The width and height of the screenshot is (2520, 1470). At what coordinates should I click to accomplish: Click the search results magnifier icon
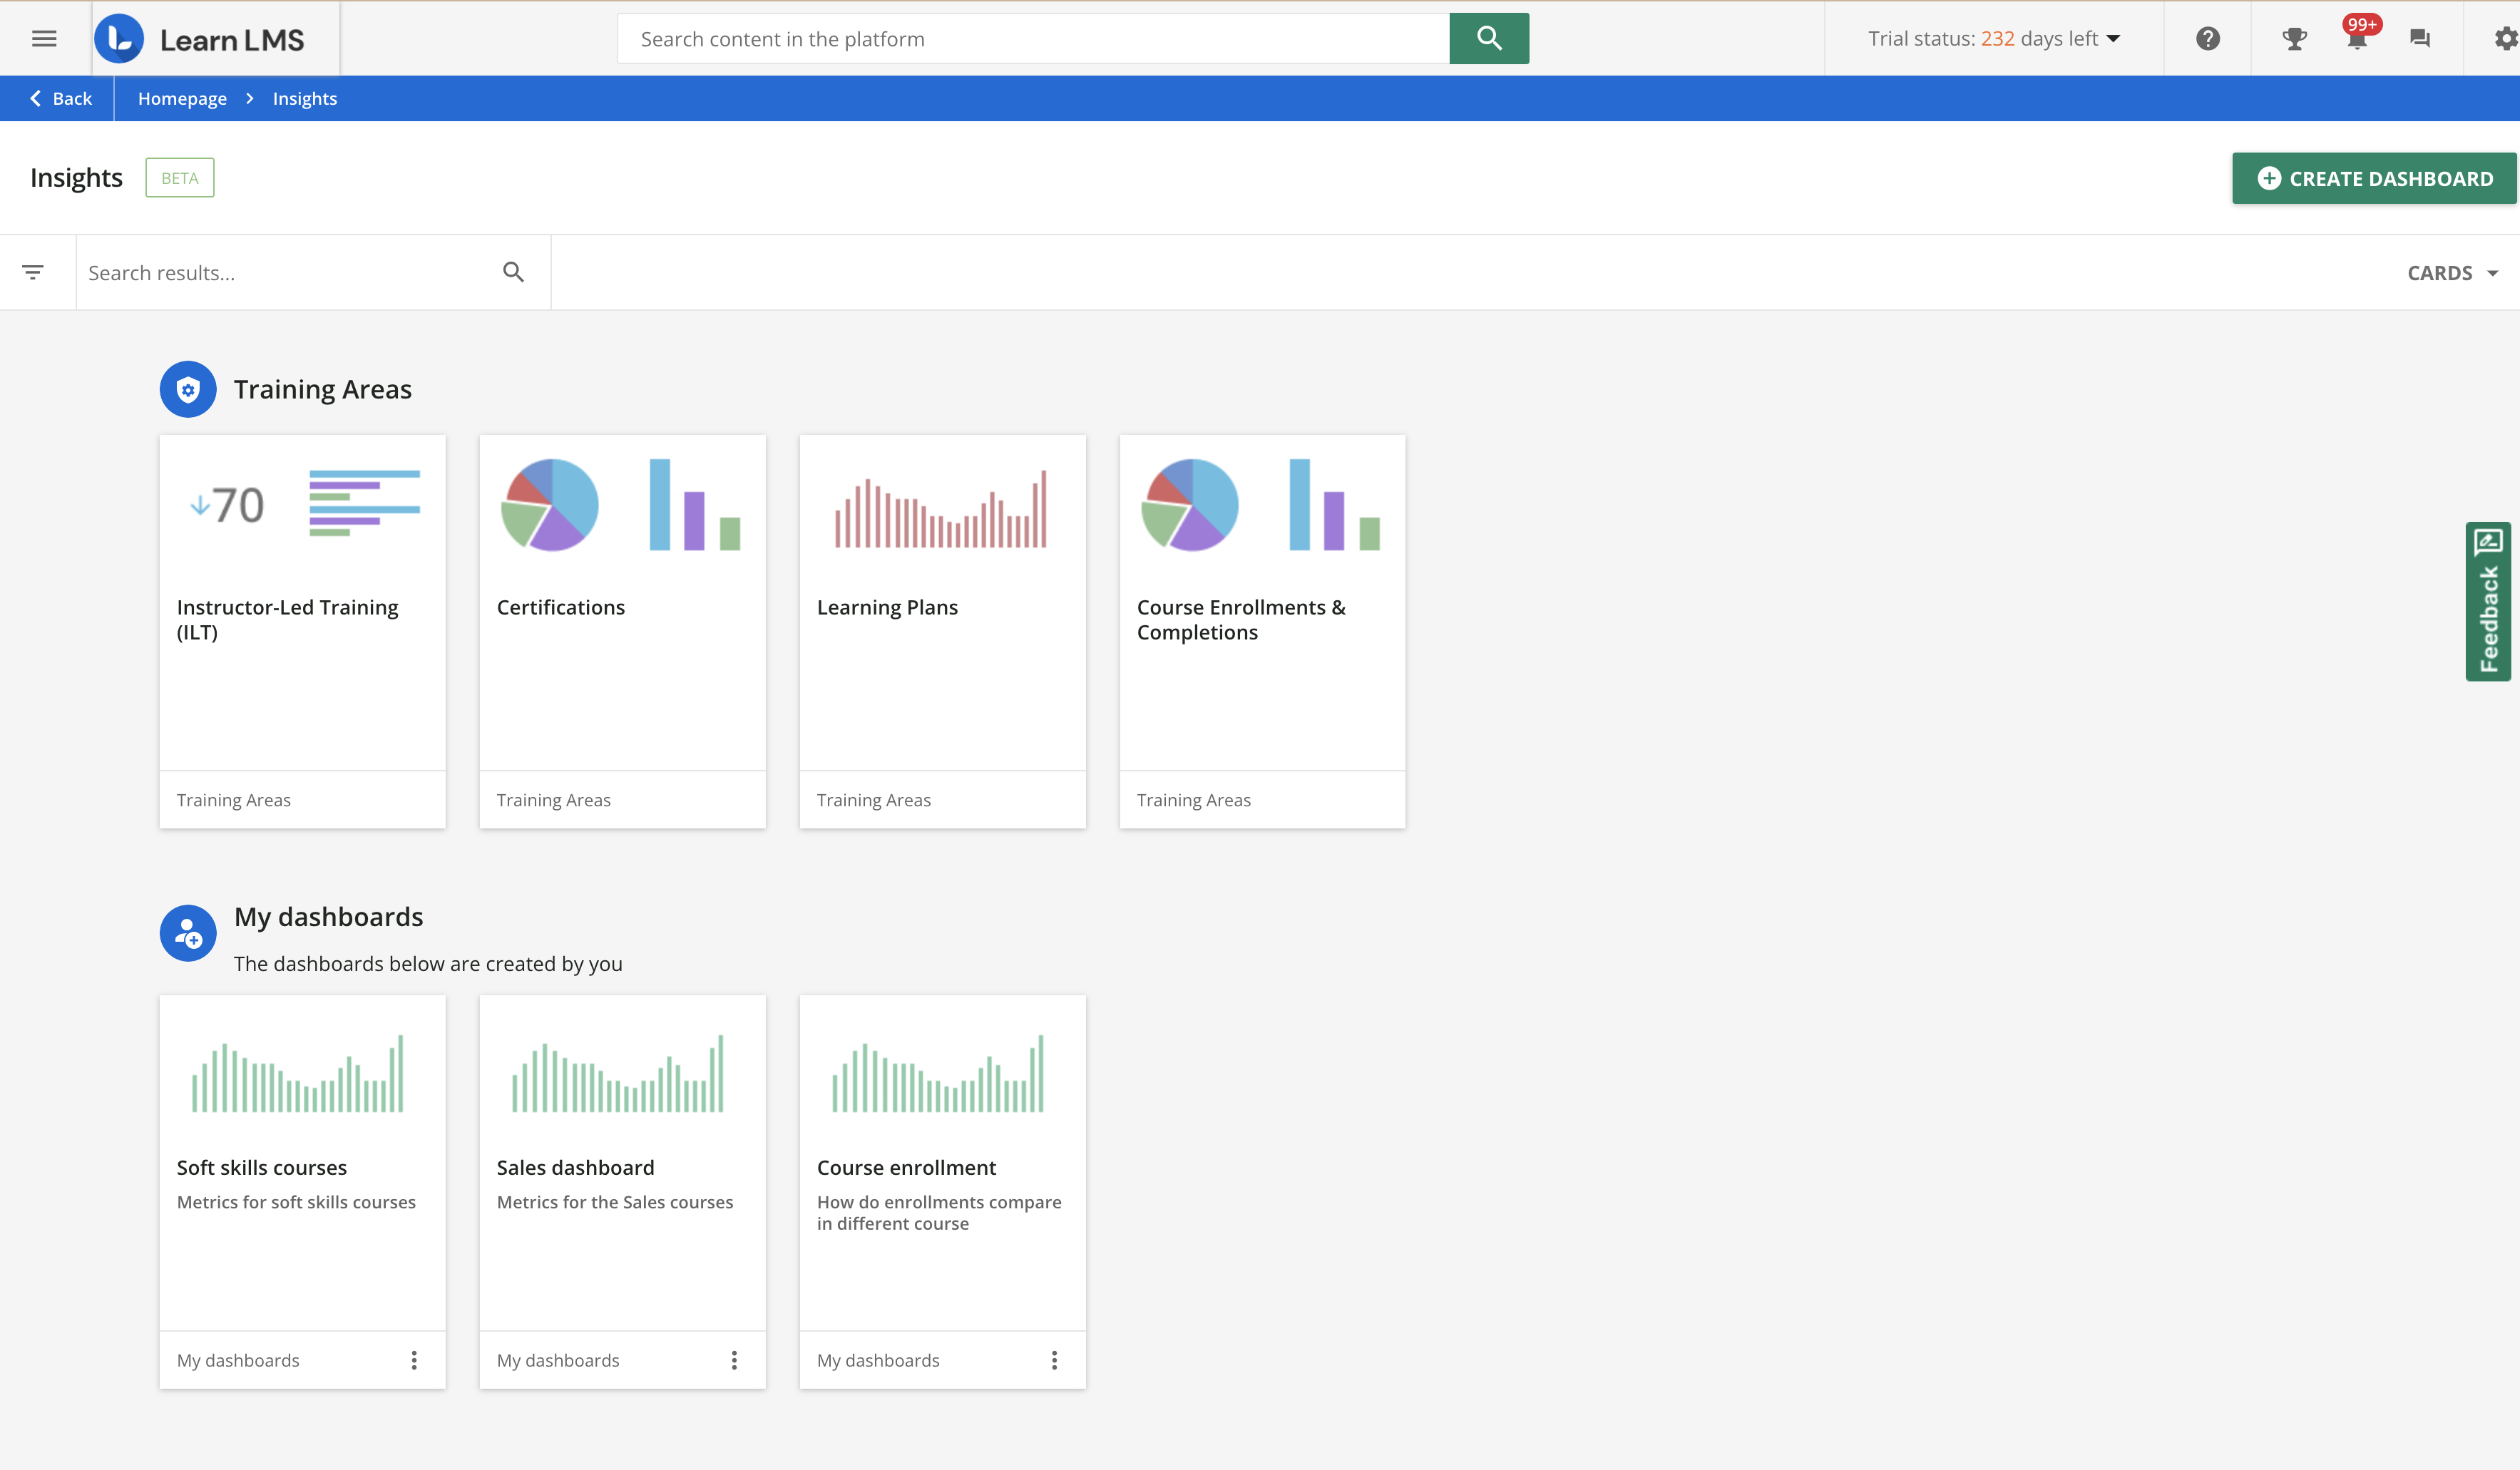[x=513, y=272]
